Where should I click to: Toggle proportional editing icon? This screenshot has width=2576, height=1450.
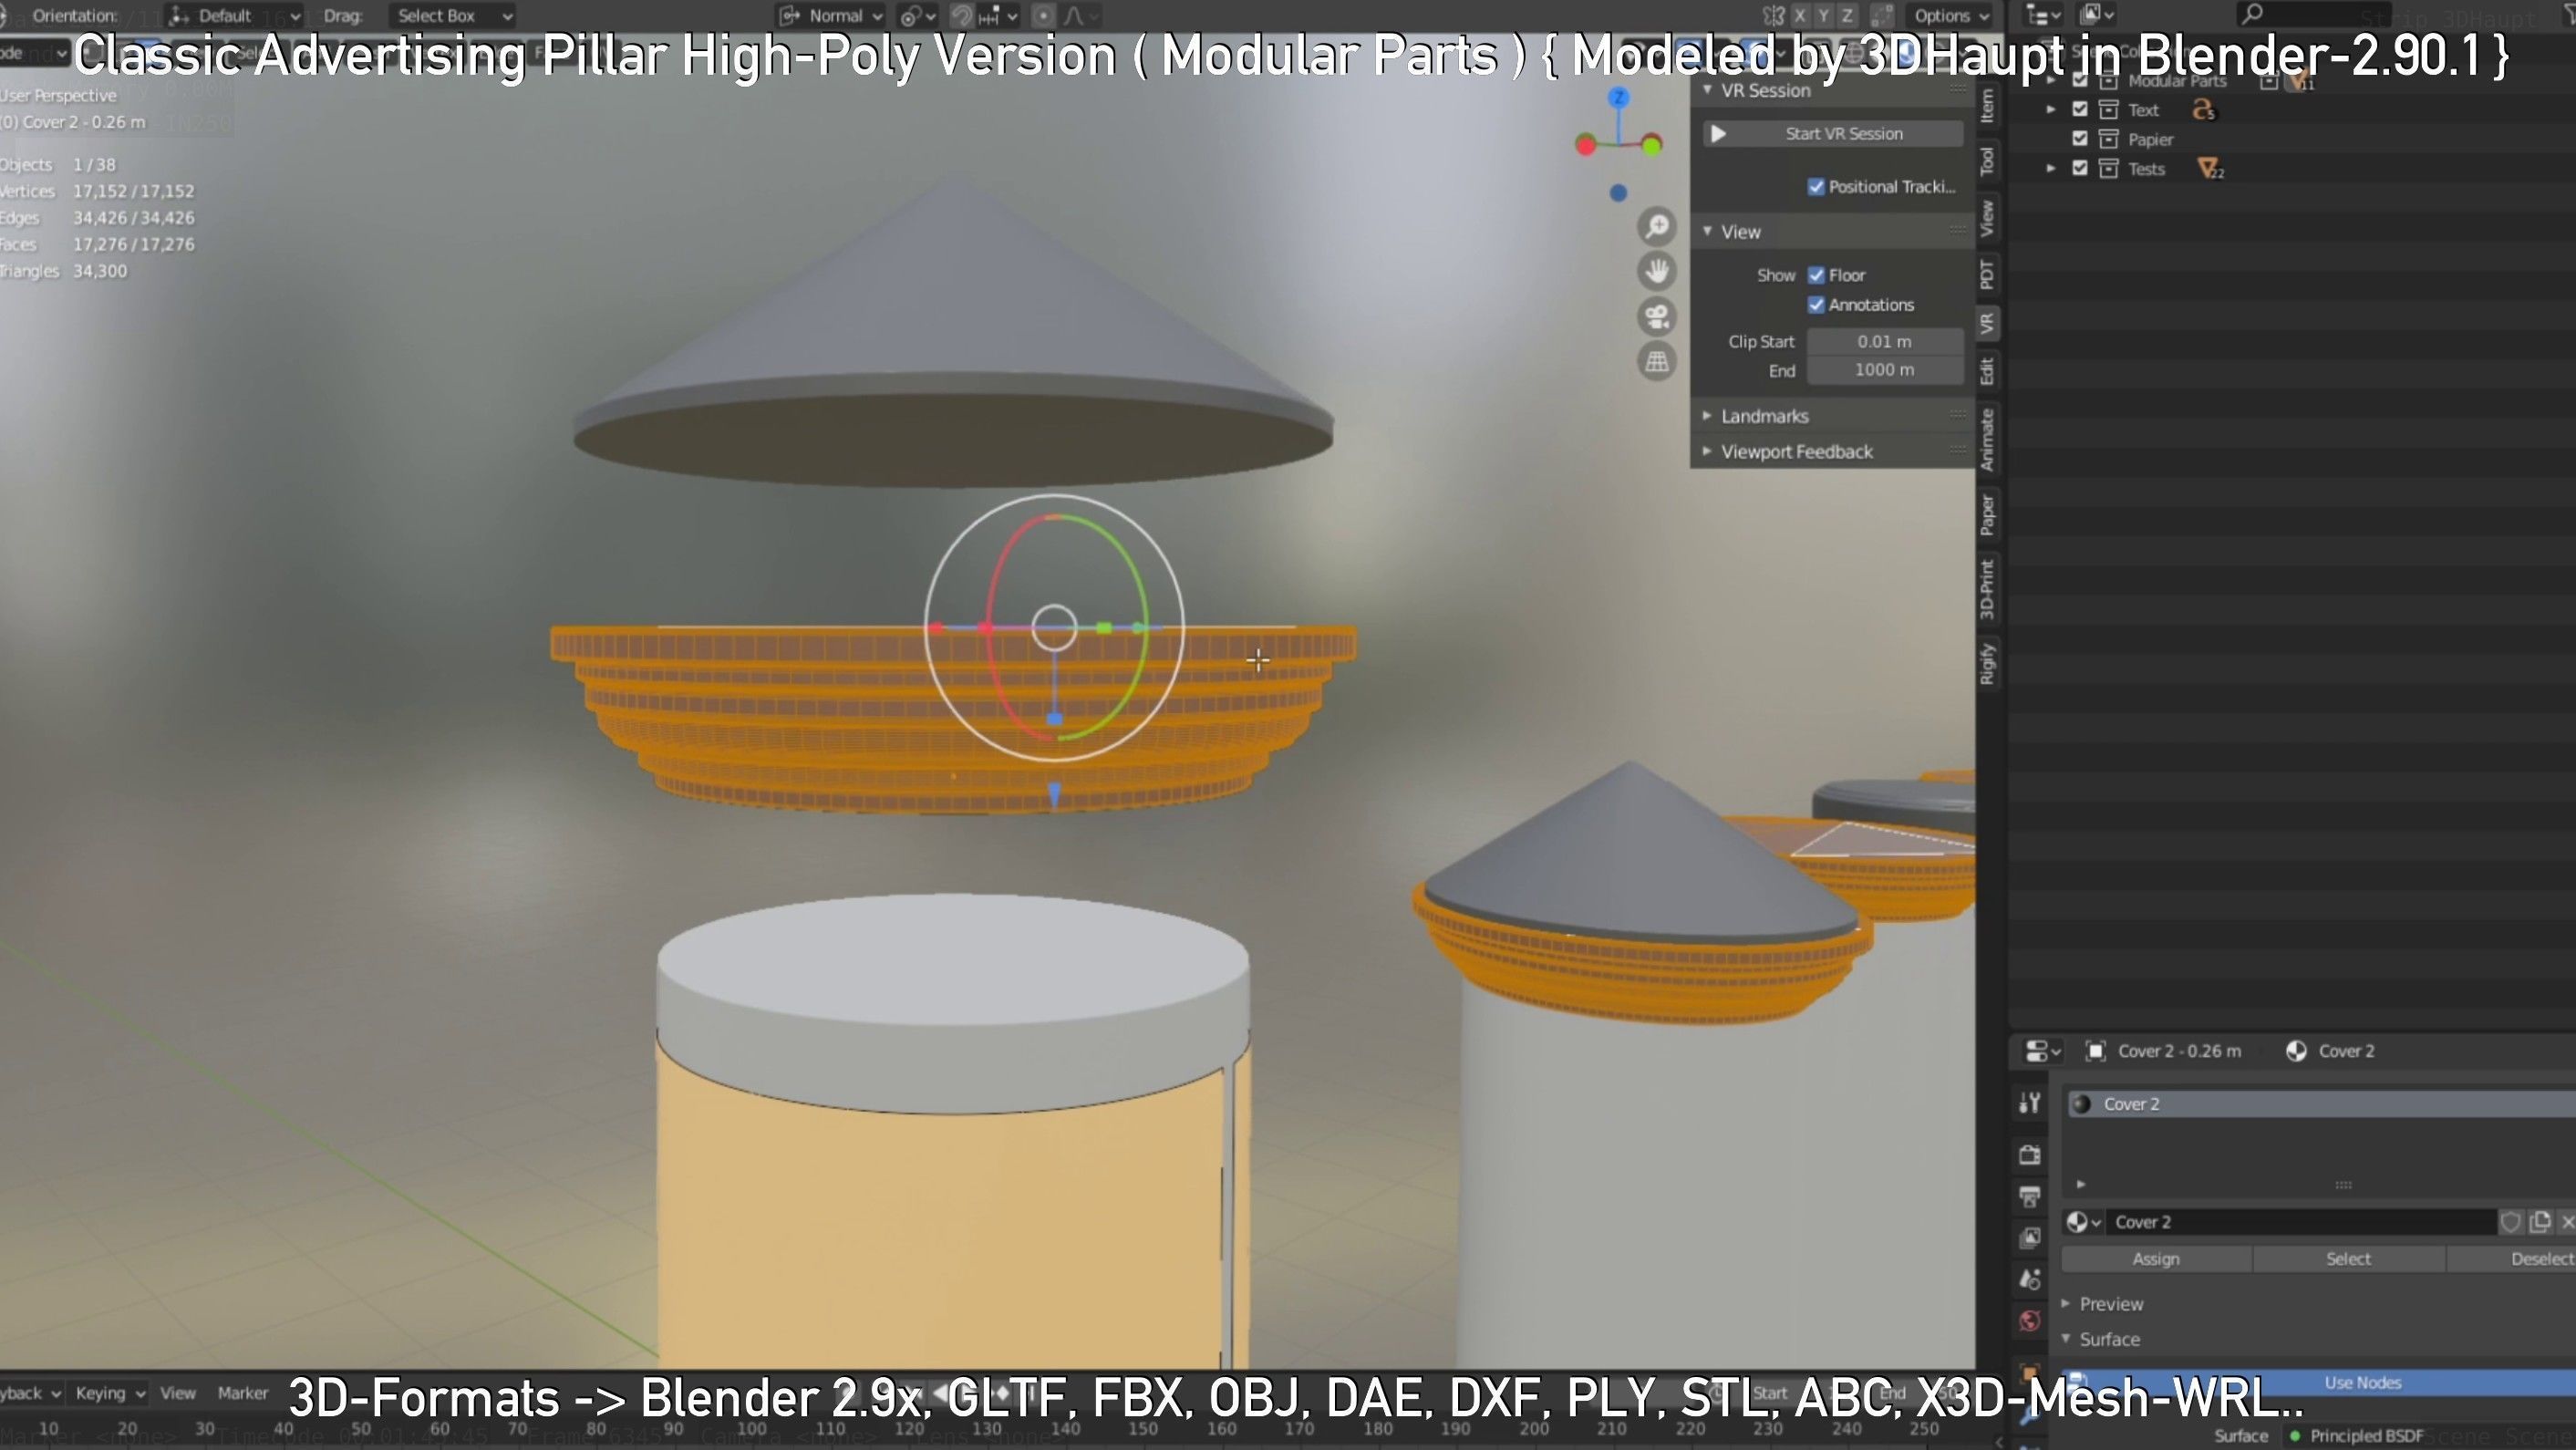(1043, 16)
